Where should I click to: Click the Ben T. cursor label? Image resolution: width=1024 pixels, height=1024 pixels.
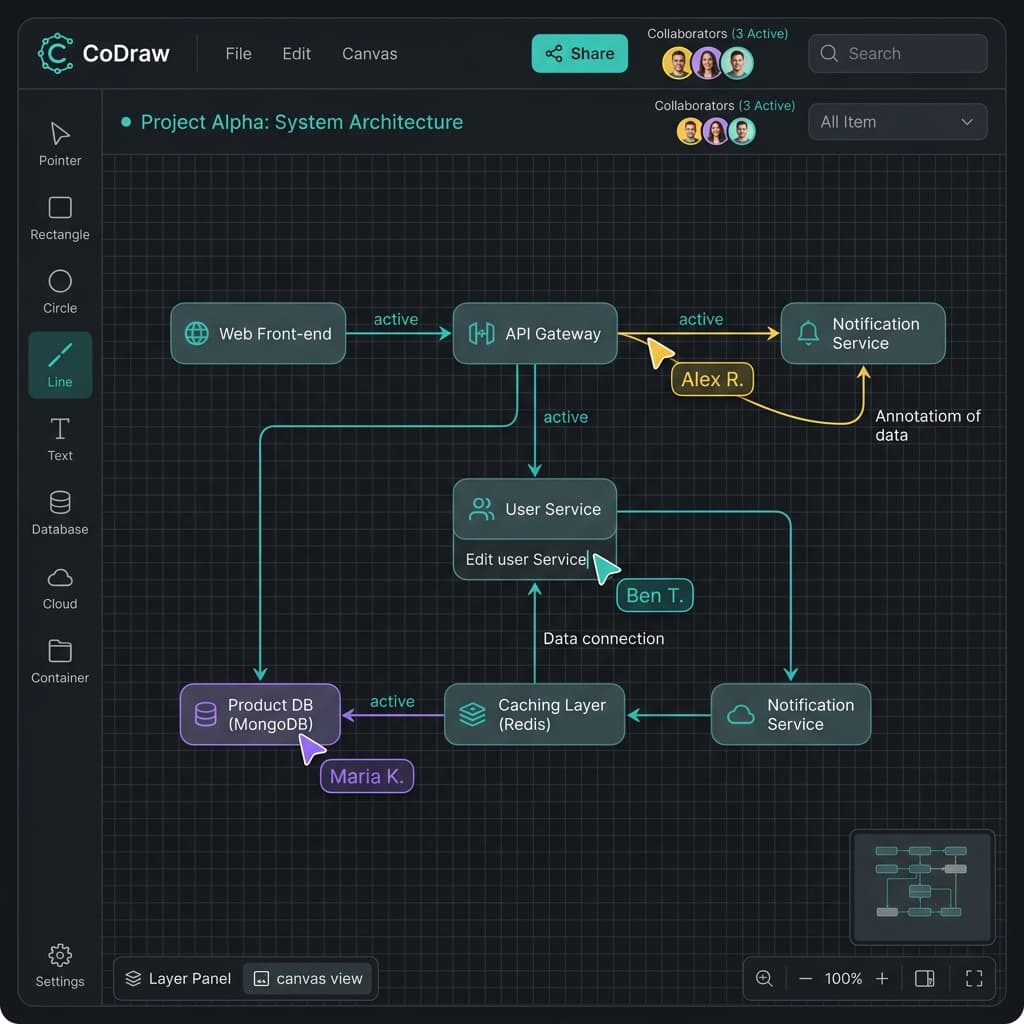pos(654,596)
